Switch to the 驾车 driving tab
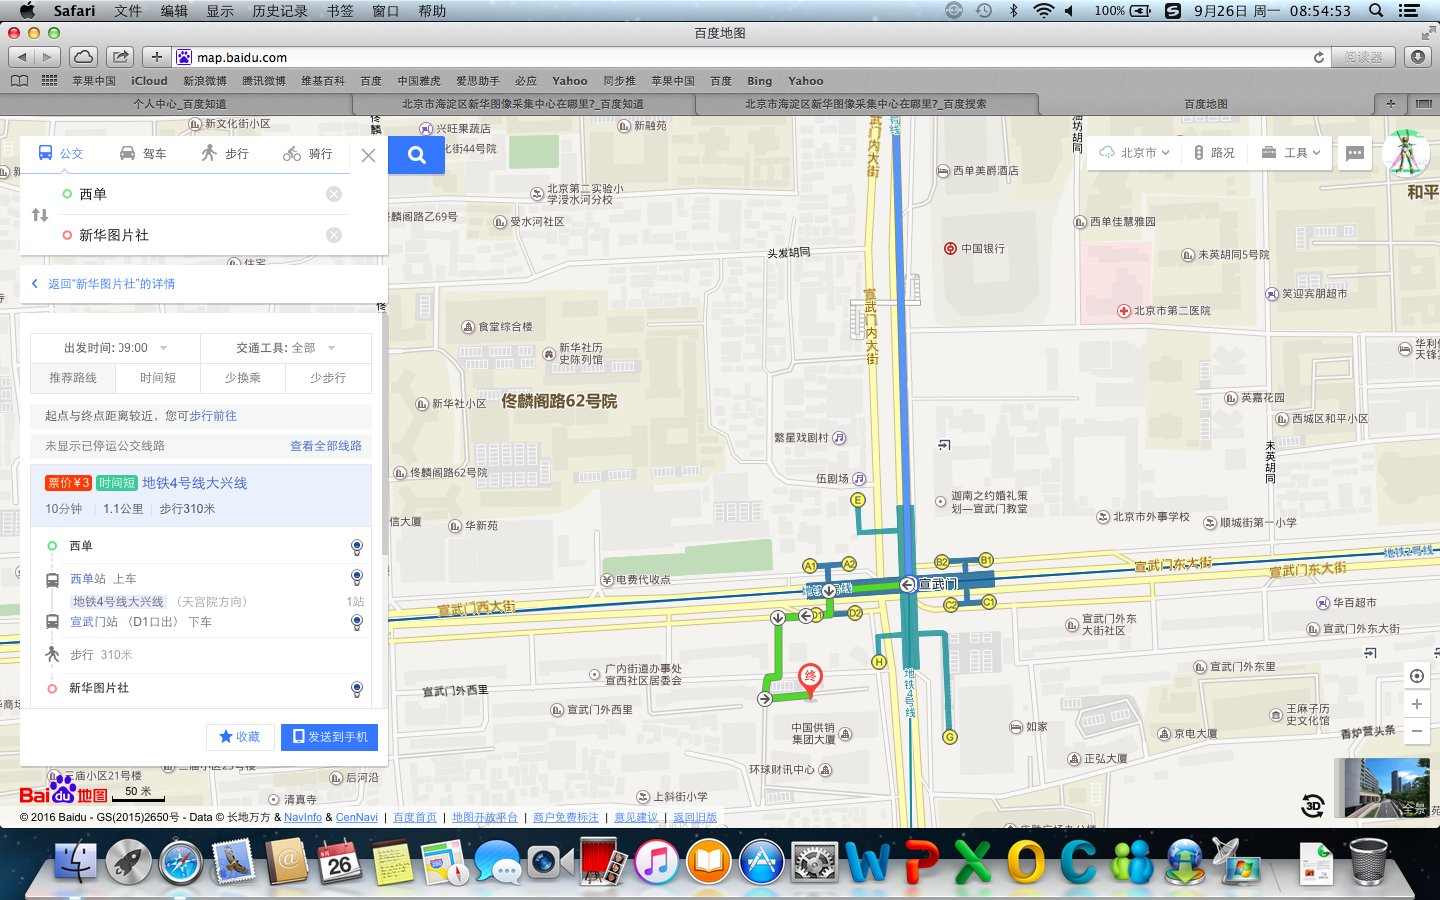1440x900 pixels. click(x=143, y=154)
